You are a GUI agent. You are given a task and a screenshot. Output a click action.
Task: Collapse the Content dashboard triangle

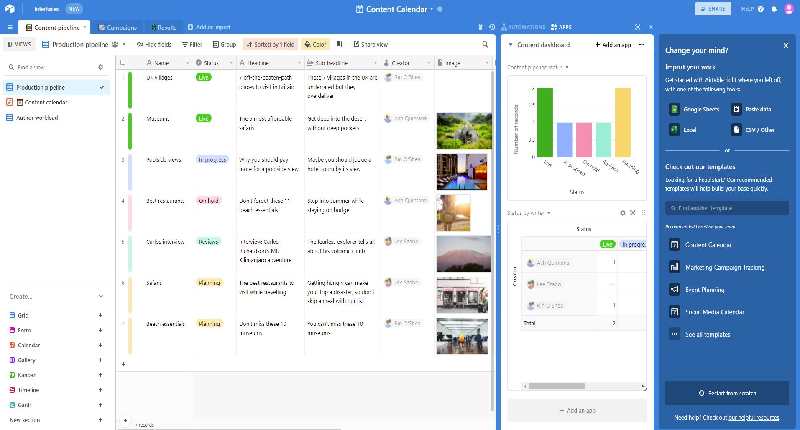click(510, 44)
